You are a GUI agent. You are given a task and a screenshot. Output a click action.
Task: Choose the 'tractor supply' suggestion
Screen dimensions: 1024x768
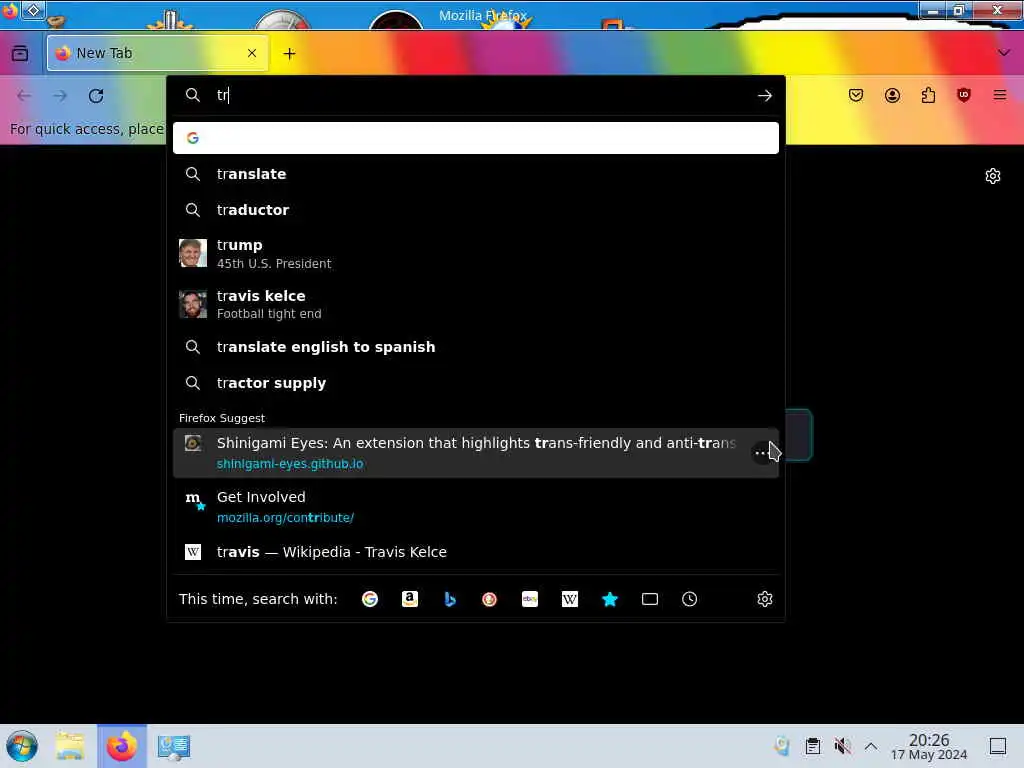click(x=475, y=383)
